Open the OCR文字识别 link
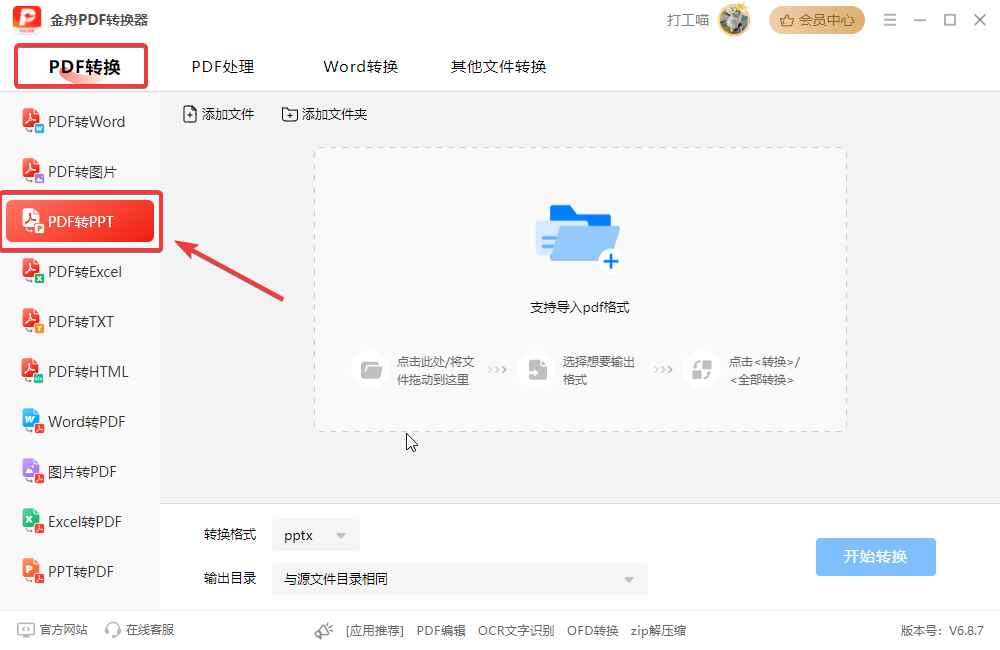Viewport: 1000px width, 650px height. (x=516, y=630)
